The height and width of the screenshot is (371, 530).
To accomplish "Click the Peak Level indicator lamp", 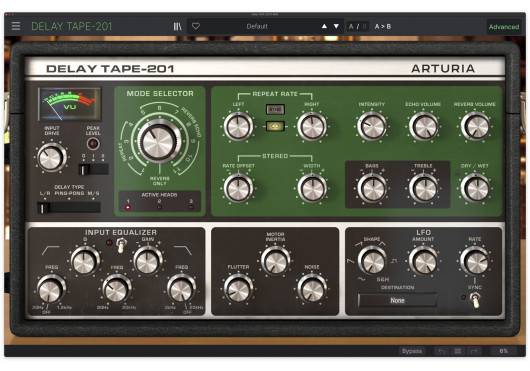I will 93,144.
